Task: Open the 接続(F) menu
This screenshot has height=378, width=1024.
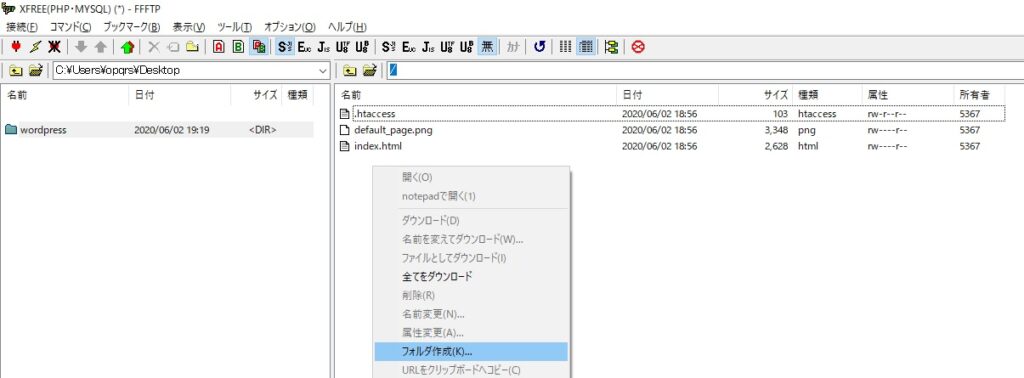Action: click(x=22, y=27)
